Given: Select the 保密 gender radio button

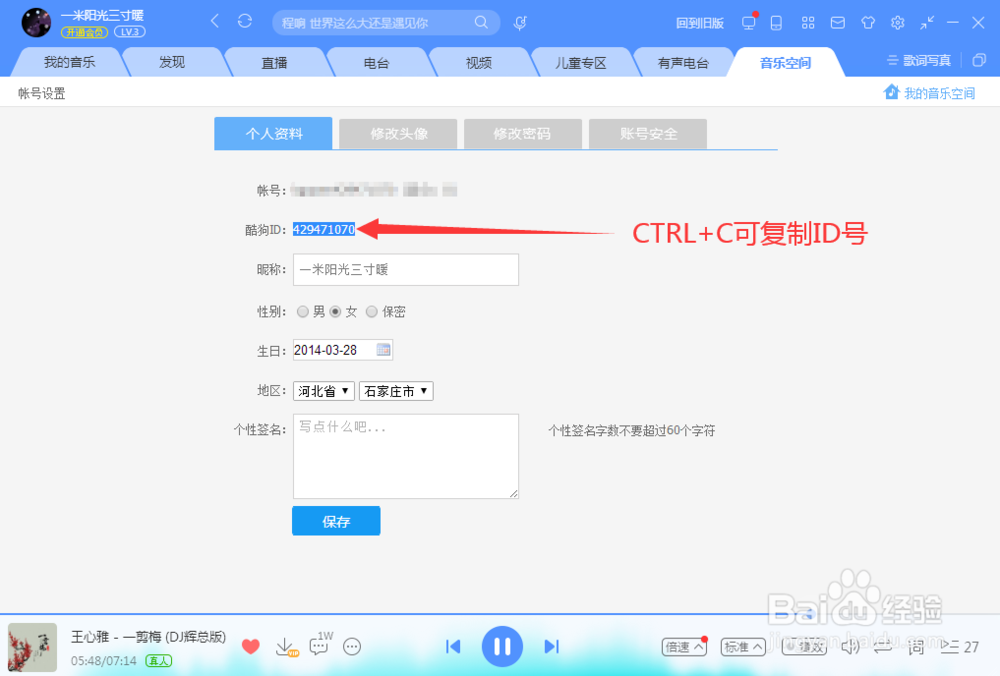Looking at the screenshot, I should click(372, 311).
